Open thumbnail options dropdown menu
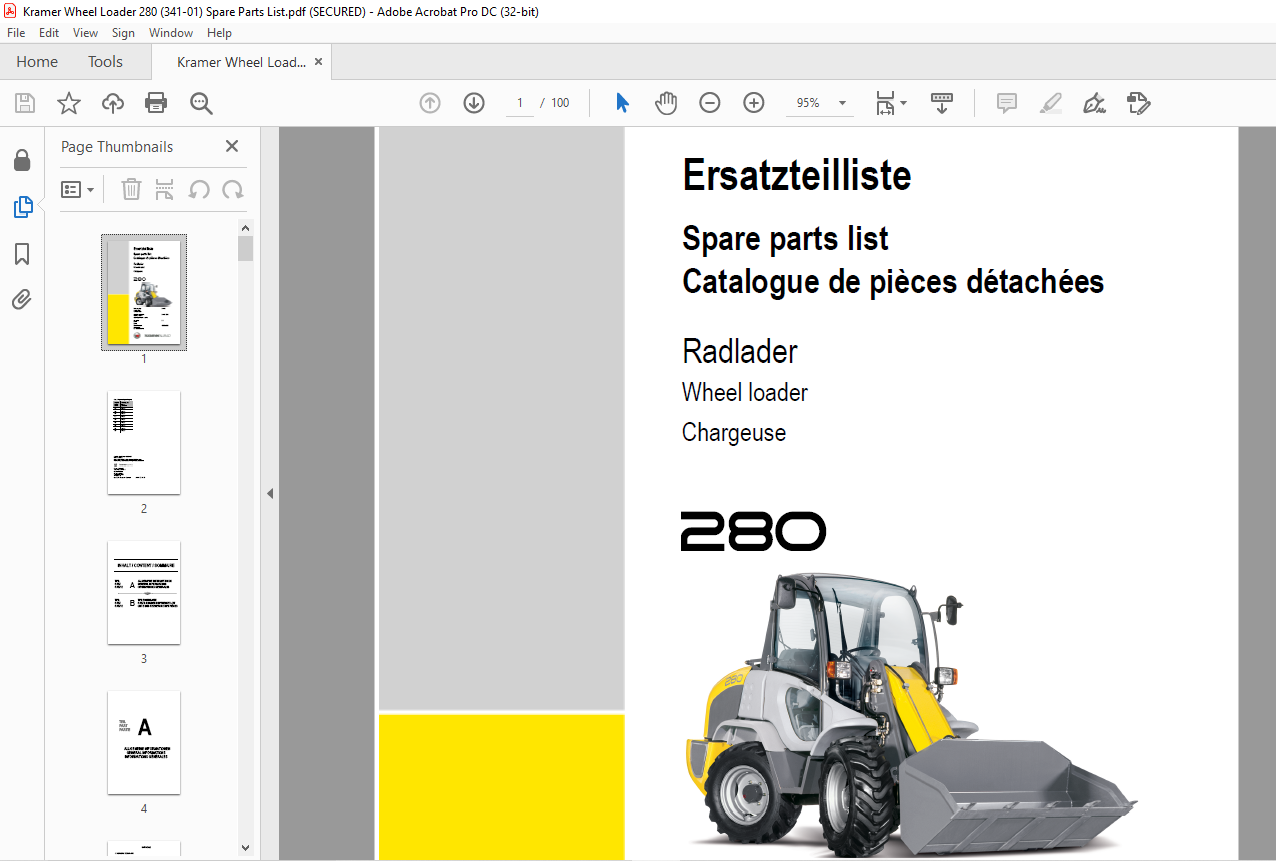This screenshot has width=1276, height=861. [x=78, y=189]
